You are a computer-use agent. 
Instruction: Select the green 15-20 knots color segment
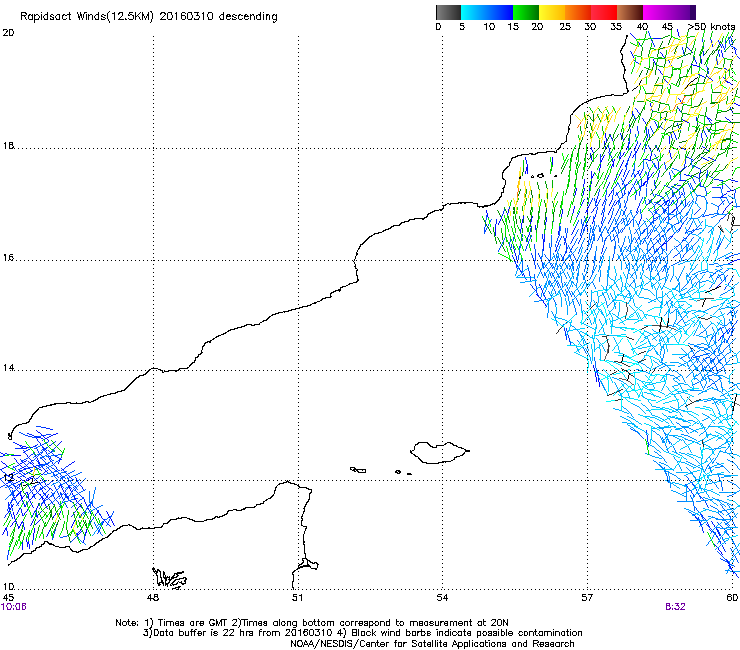526,12
